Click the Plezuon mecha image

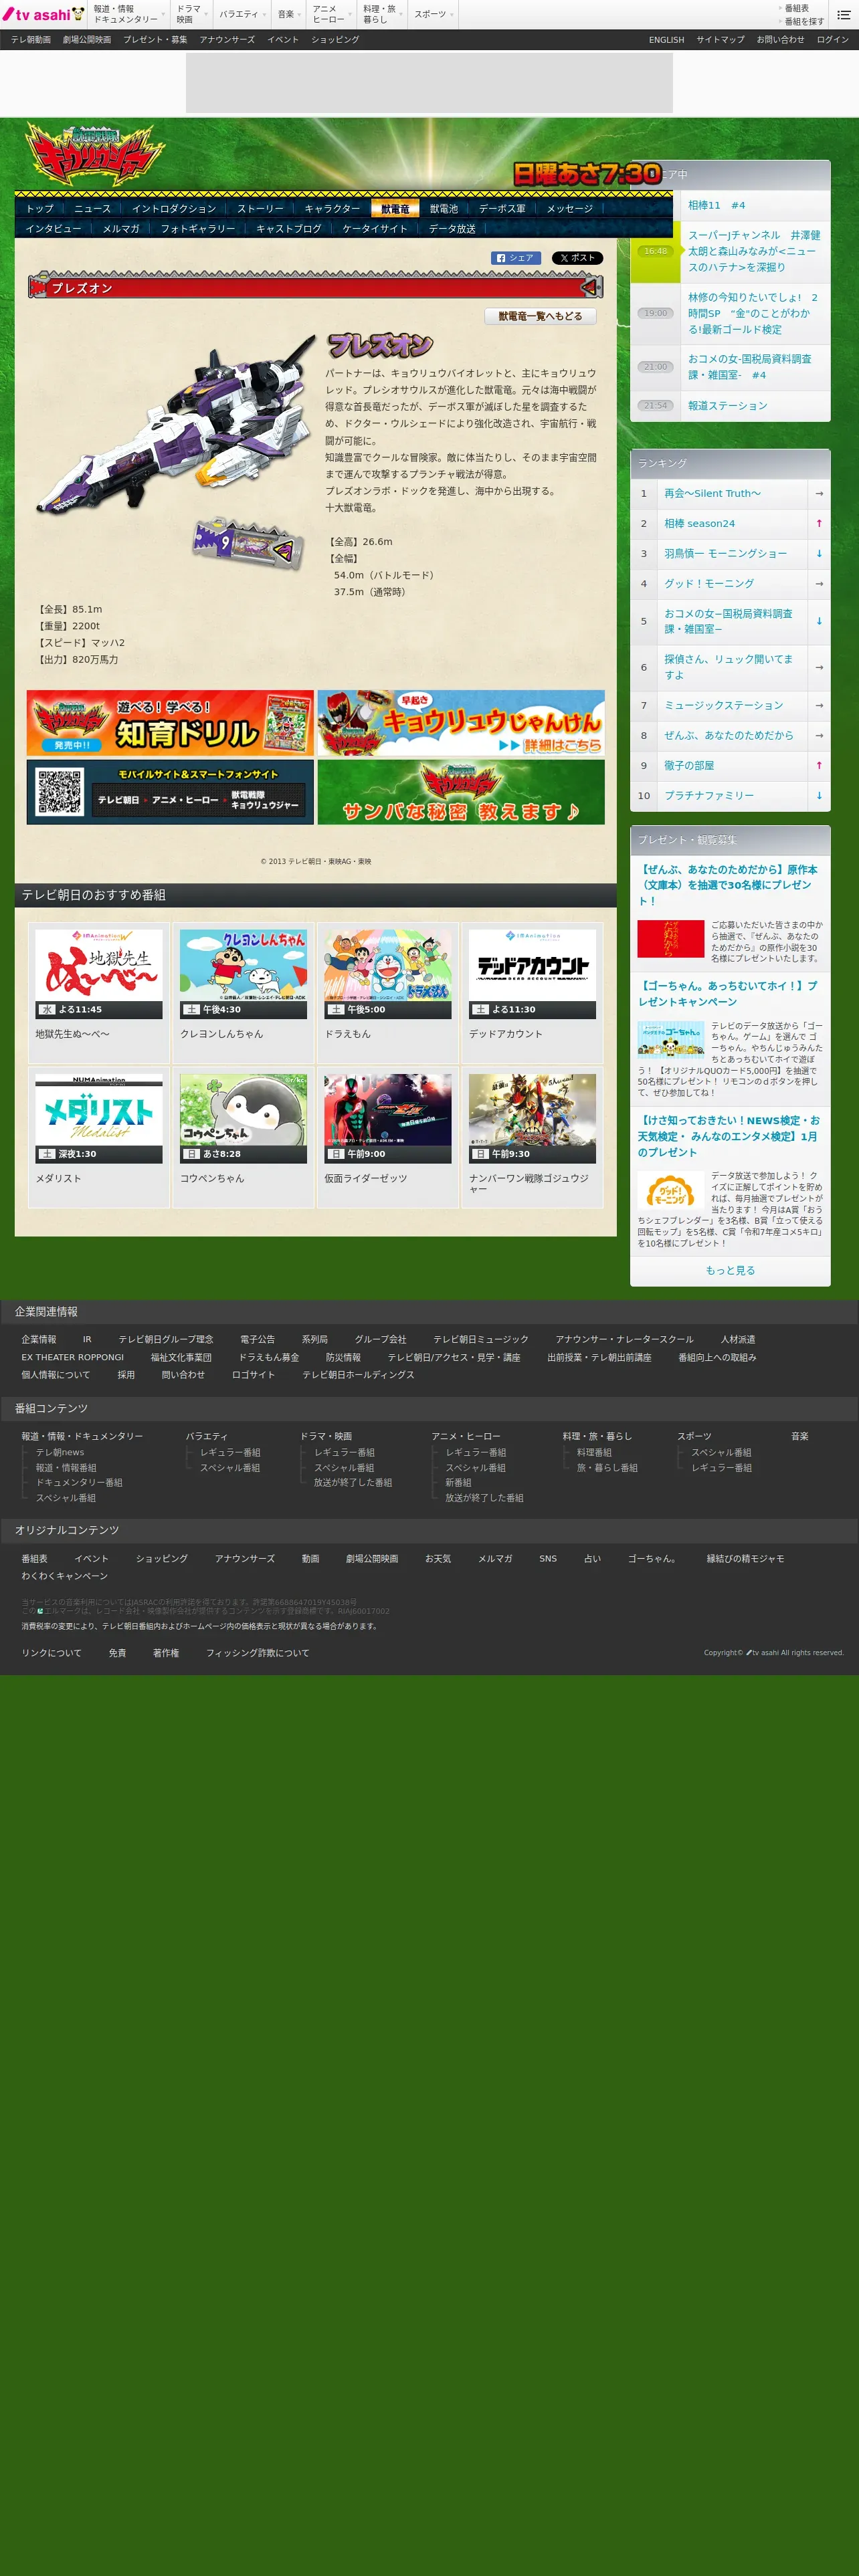click(x=177, y=424)
